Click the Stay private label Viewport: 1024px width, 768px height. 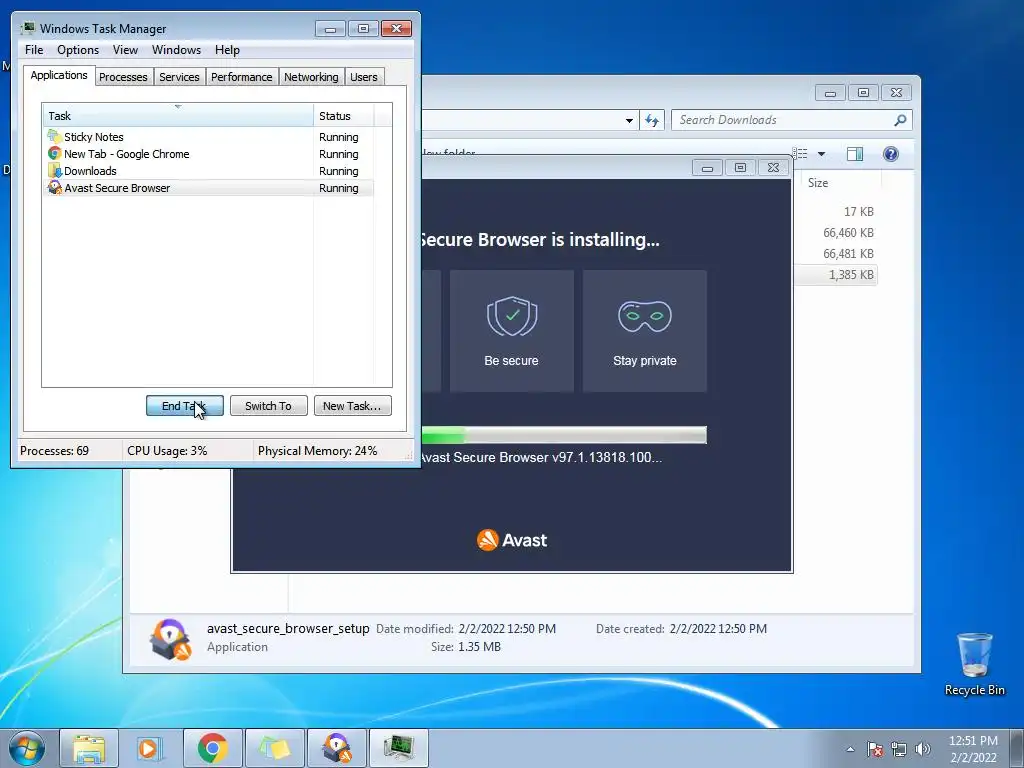[x=645, y=360]
